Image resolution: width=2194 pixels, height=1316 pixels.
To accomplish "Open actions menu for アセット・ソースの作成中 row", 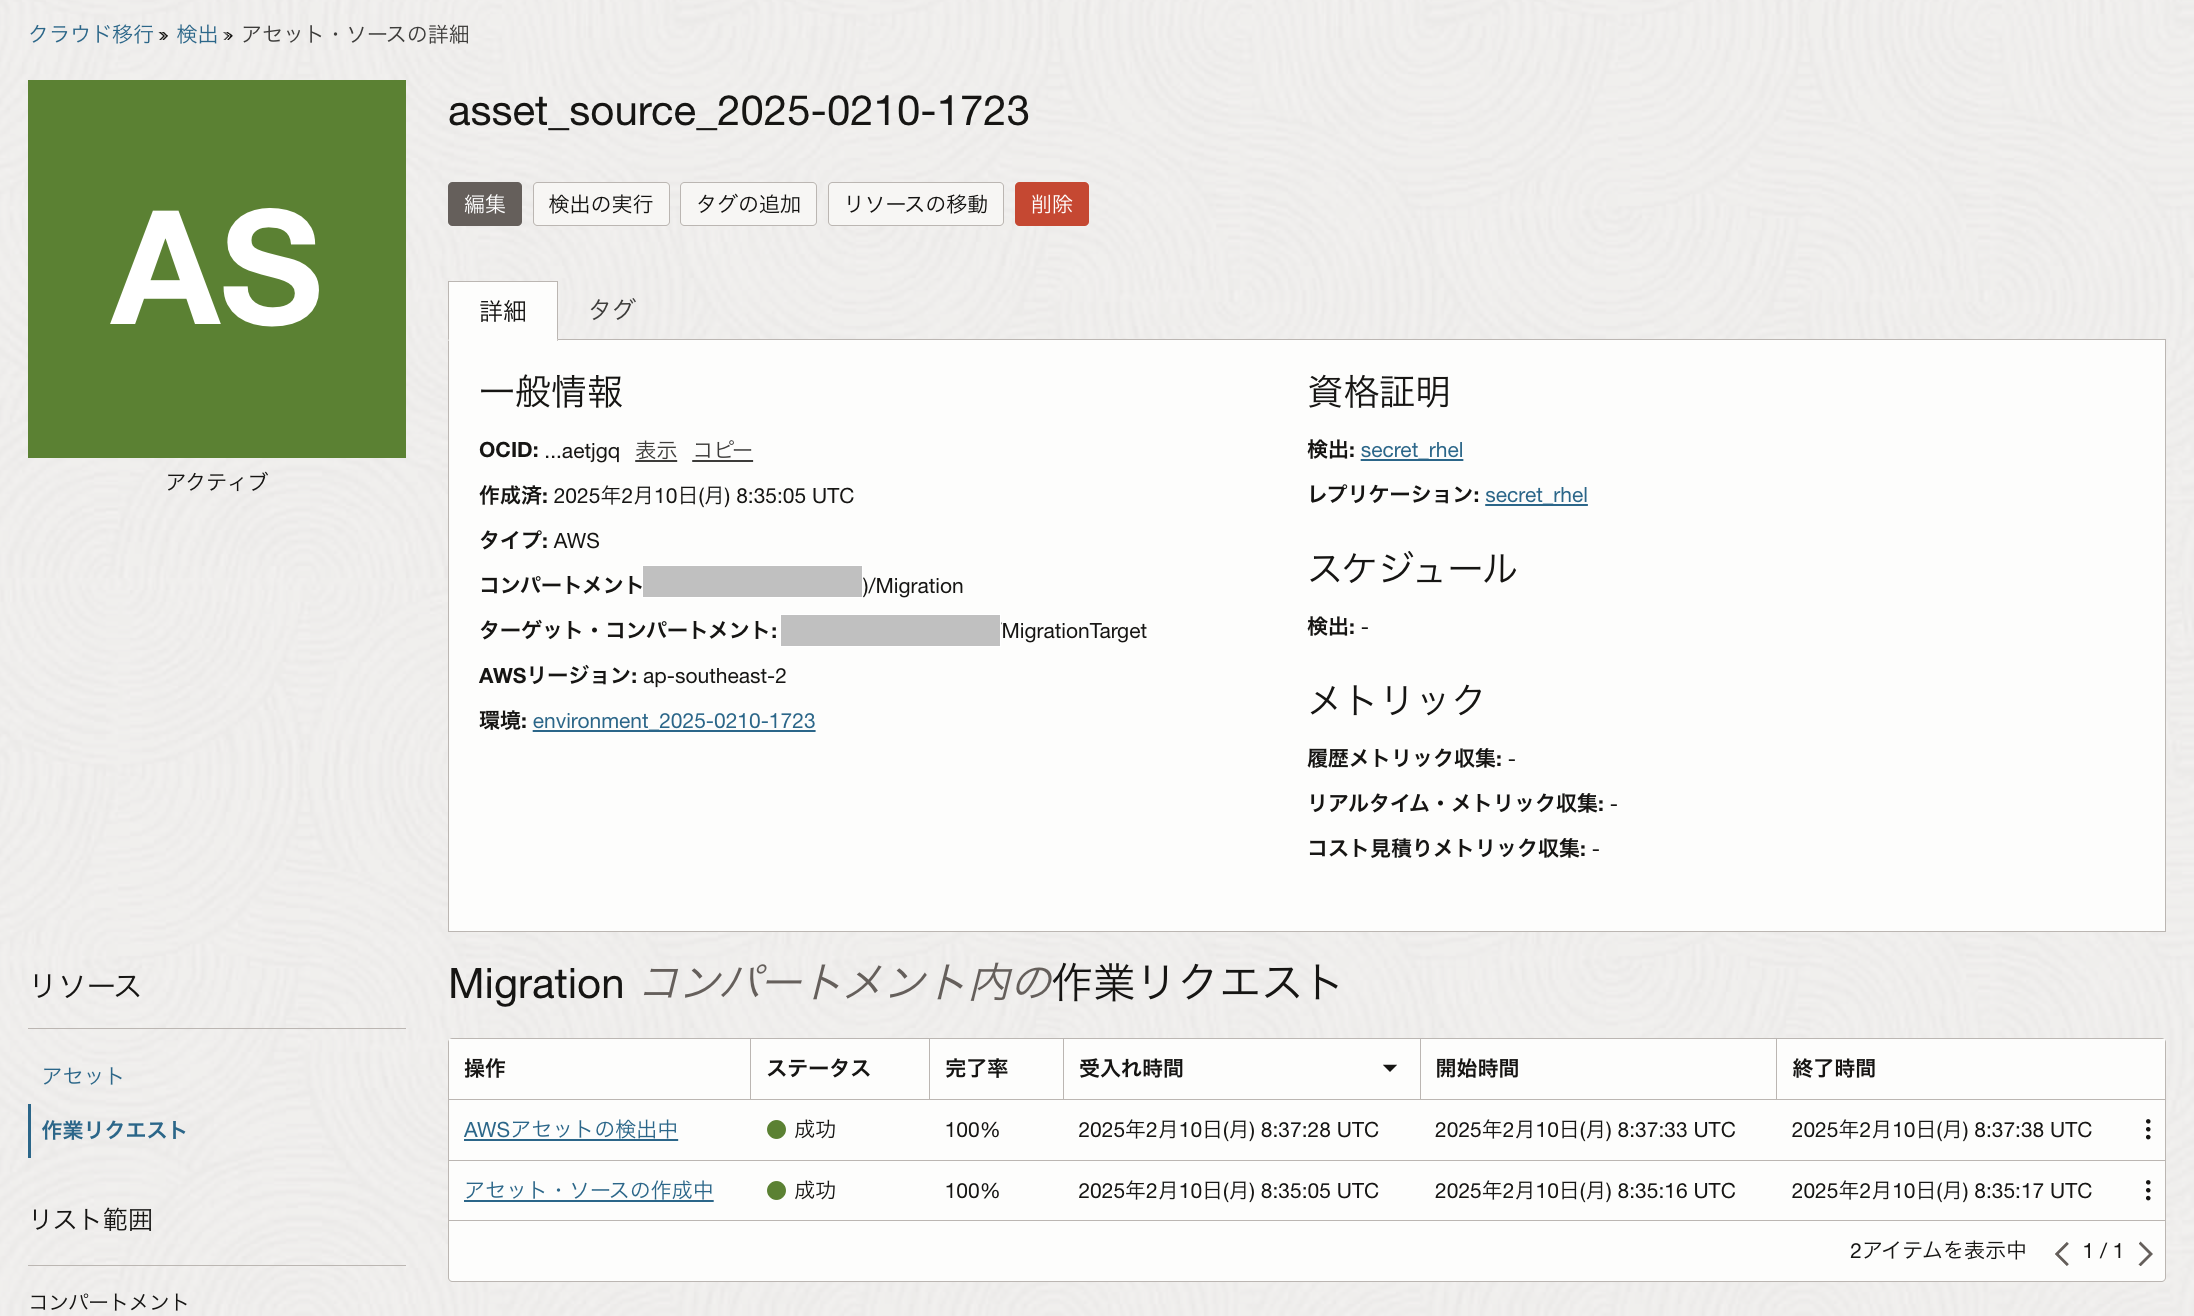I will (x=2147, y=1191).
